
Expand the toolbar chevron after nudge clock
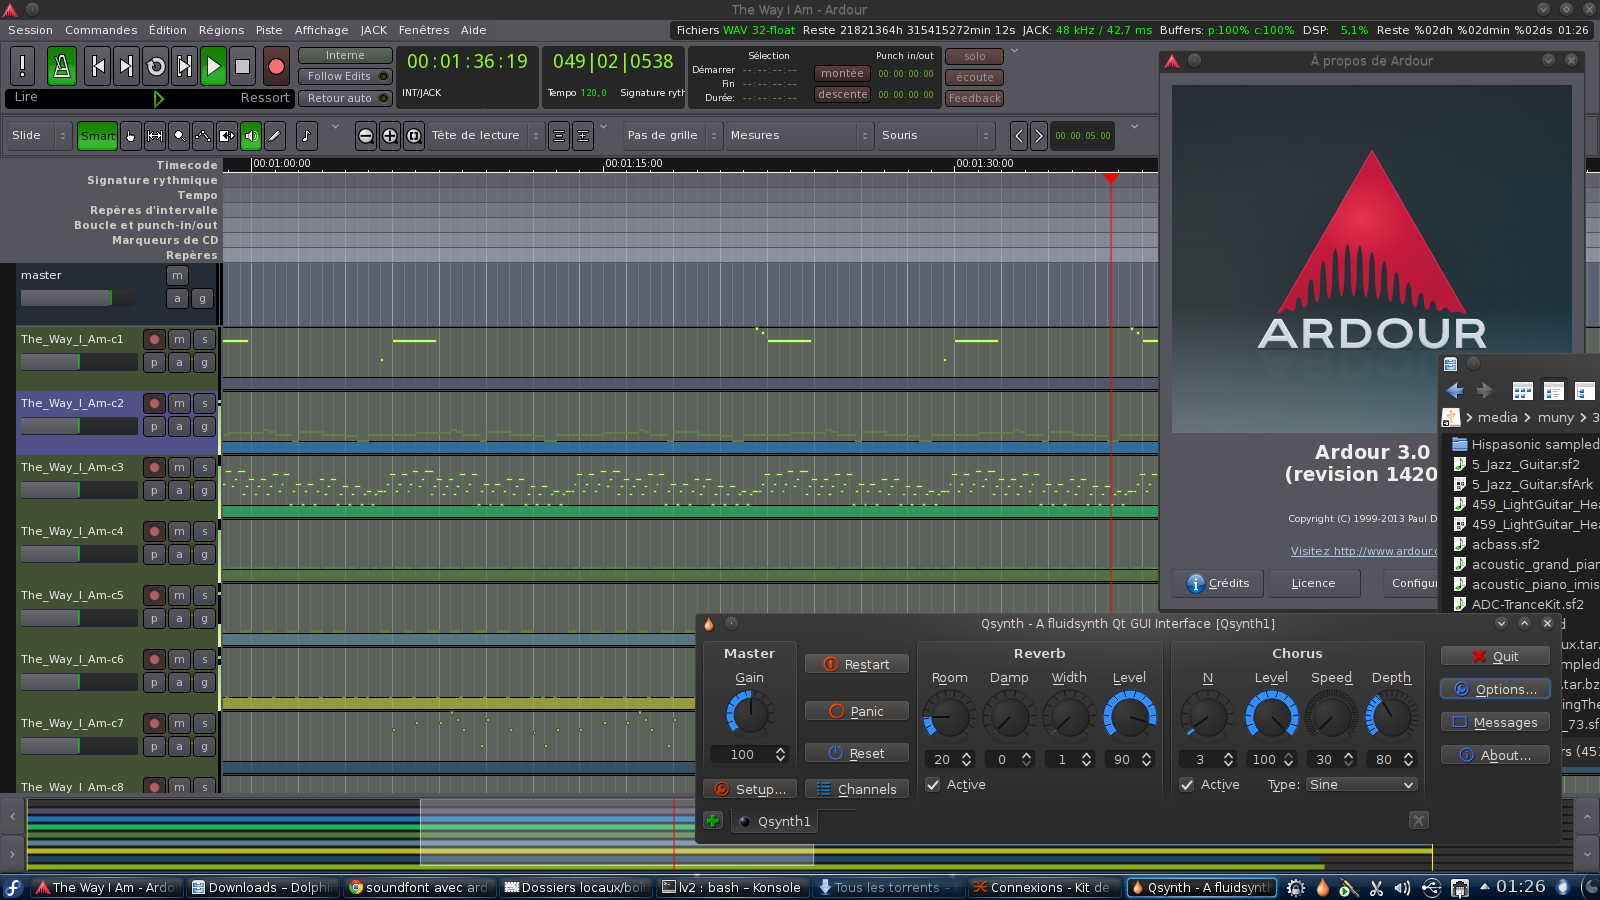pyautogui.click(x=1134, y=127)
